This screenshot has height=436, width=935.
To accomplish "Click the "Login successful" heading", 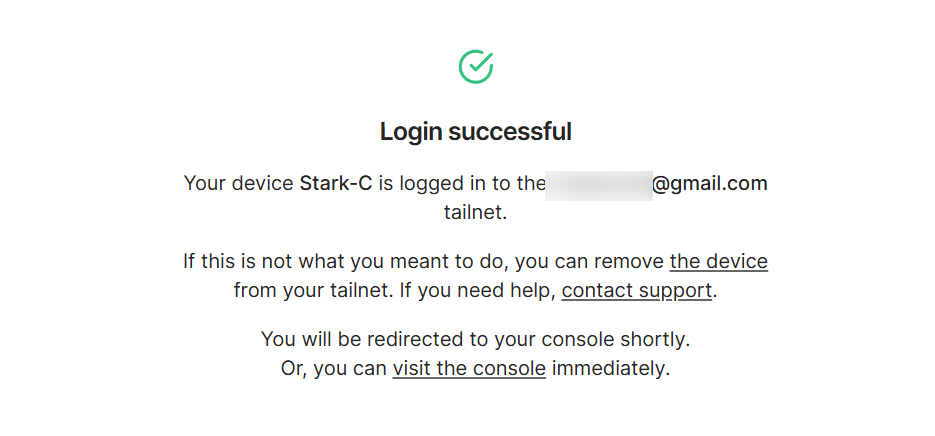I will pos(476,132).
